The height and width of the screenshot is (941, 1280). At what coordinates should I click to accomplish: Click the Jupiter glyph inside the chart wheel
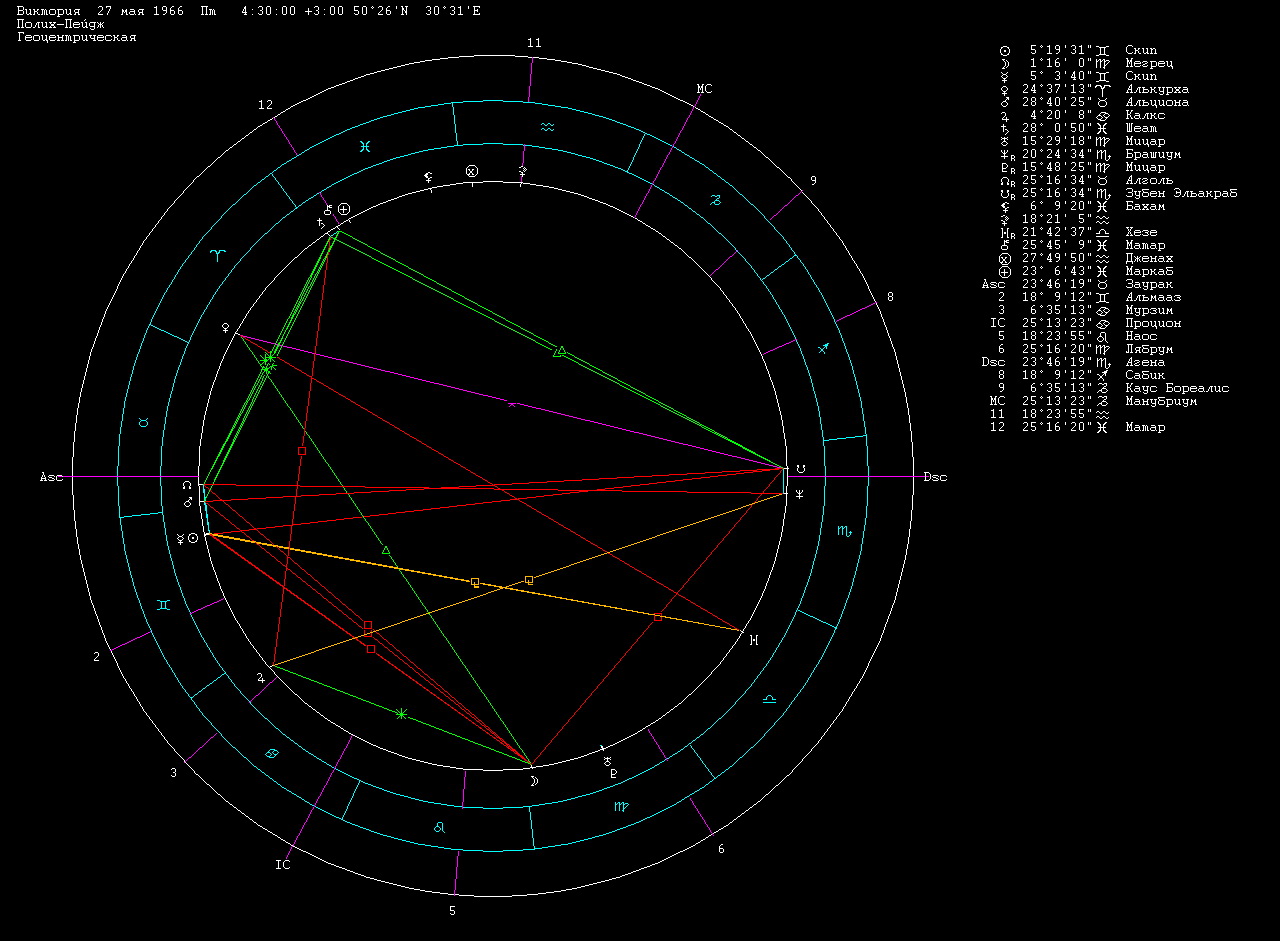260,677
